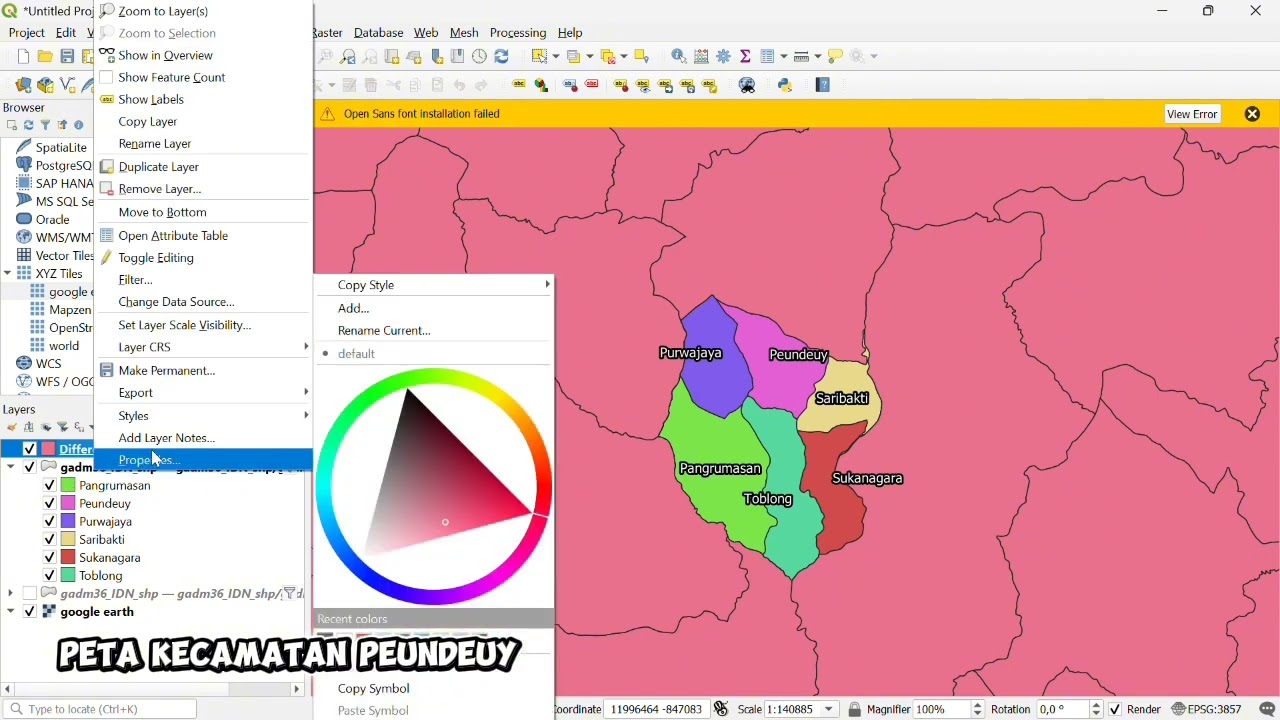Click Copy Symbol

point(435,689)
